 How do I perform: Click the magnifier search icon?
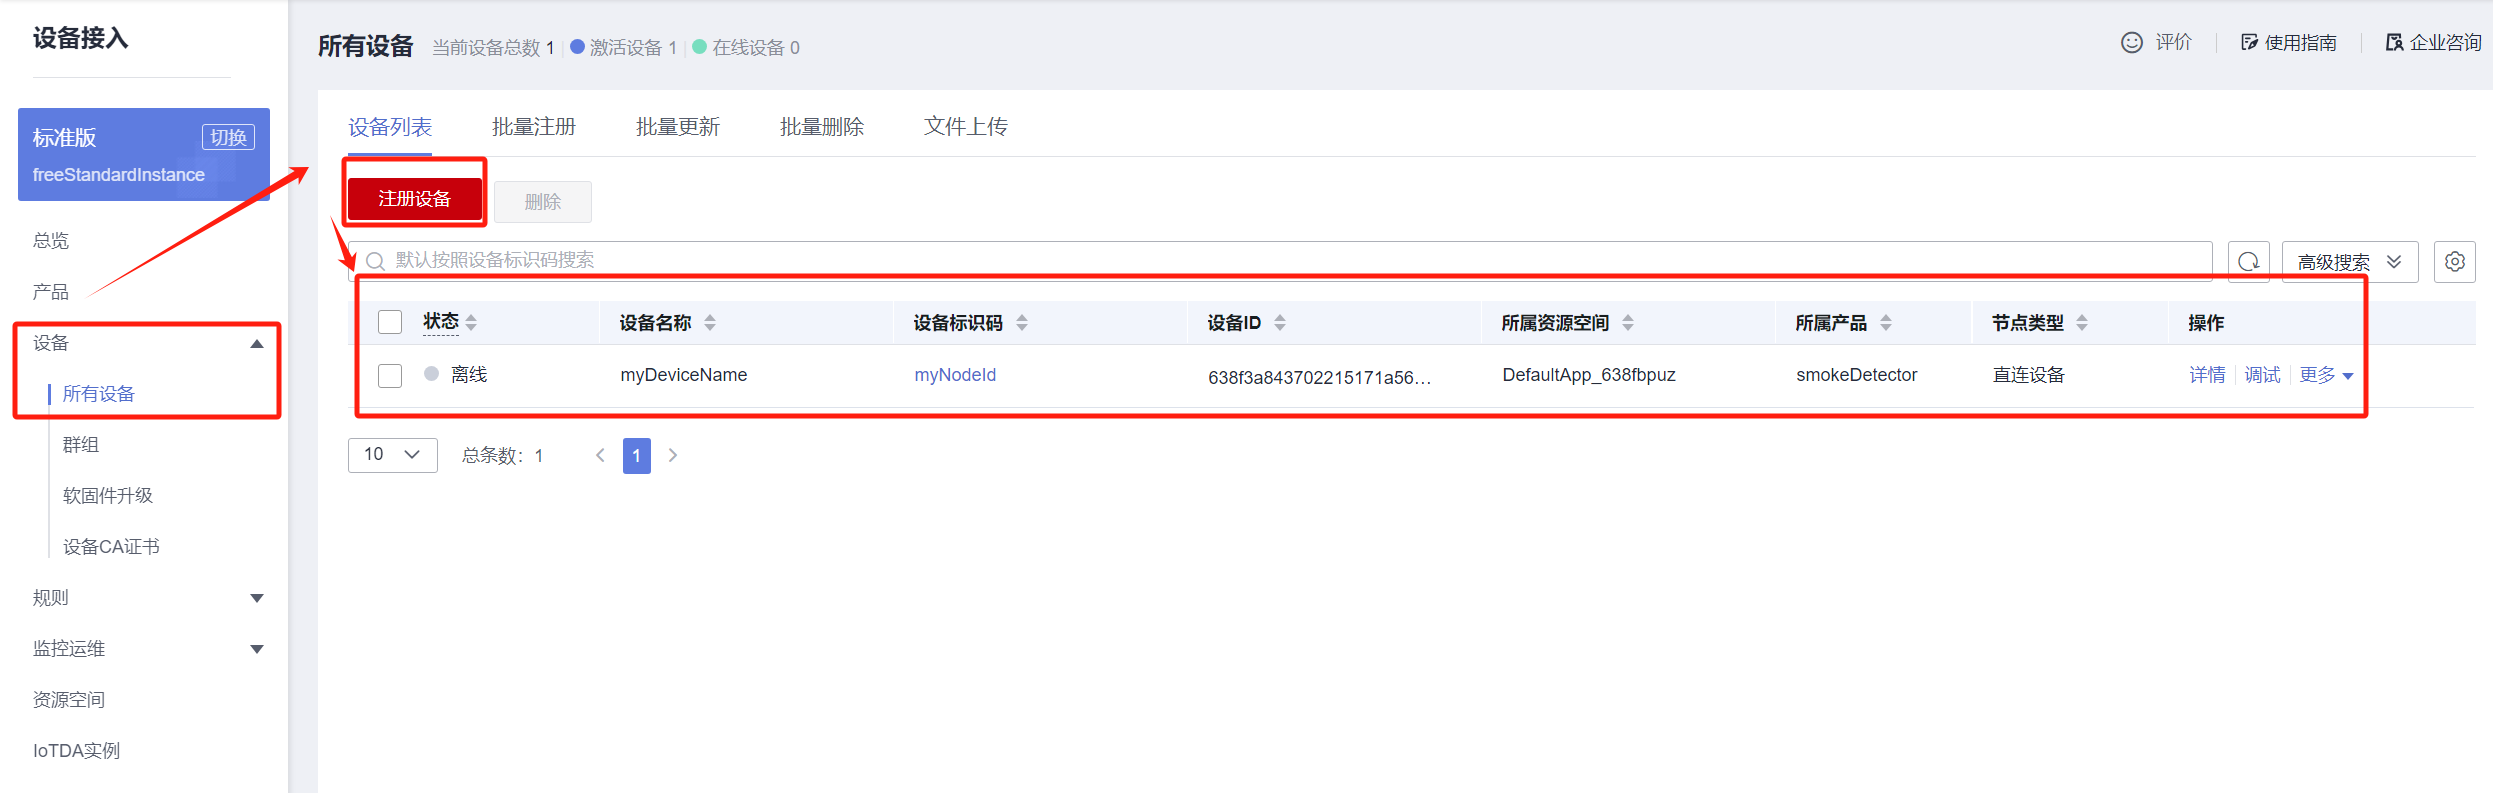376,261
